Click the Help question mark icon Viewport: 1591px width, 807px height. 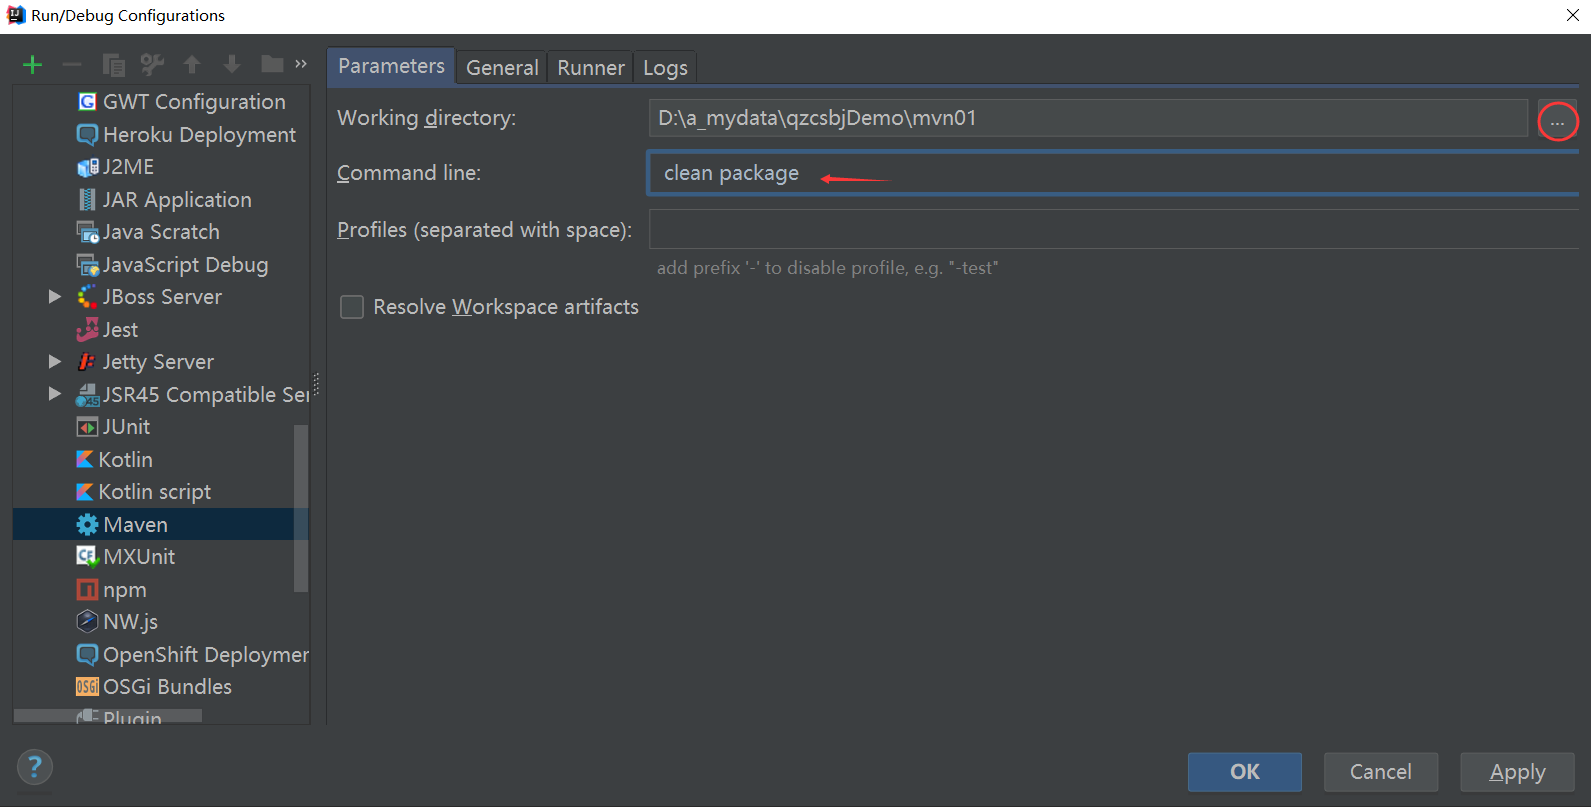35,767
